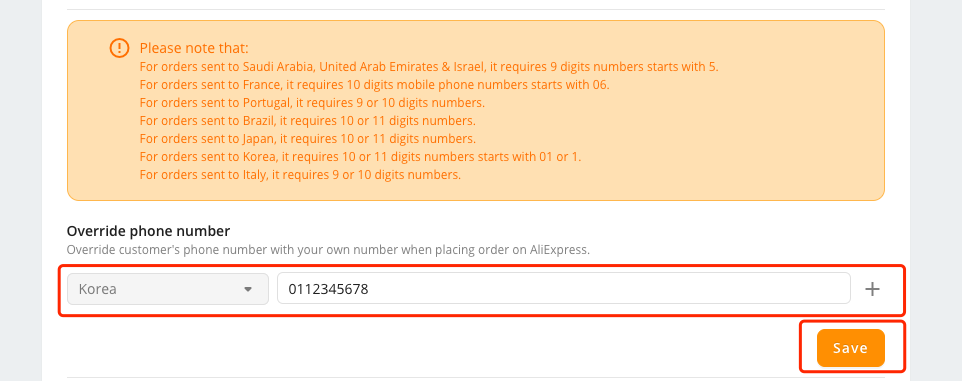Focus the phone number field showing 0112345678
The image size is (962, 381).
(x=564, y=289)
